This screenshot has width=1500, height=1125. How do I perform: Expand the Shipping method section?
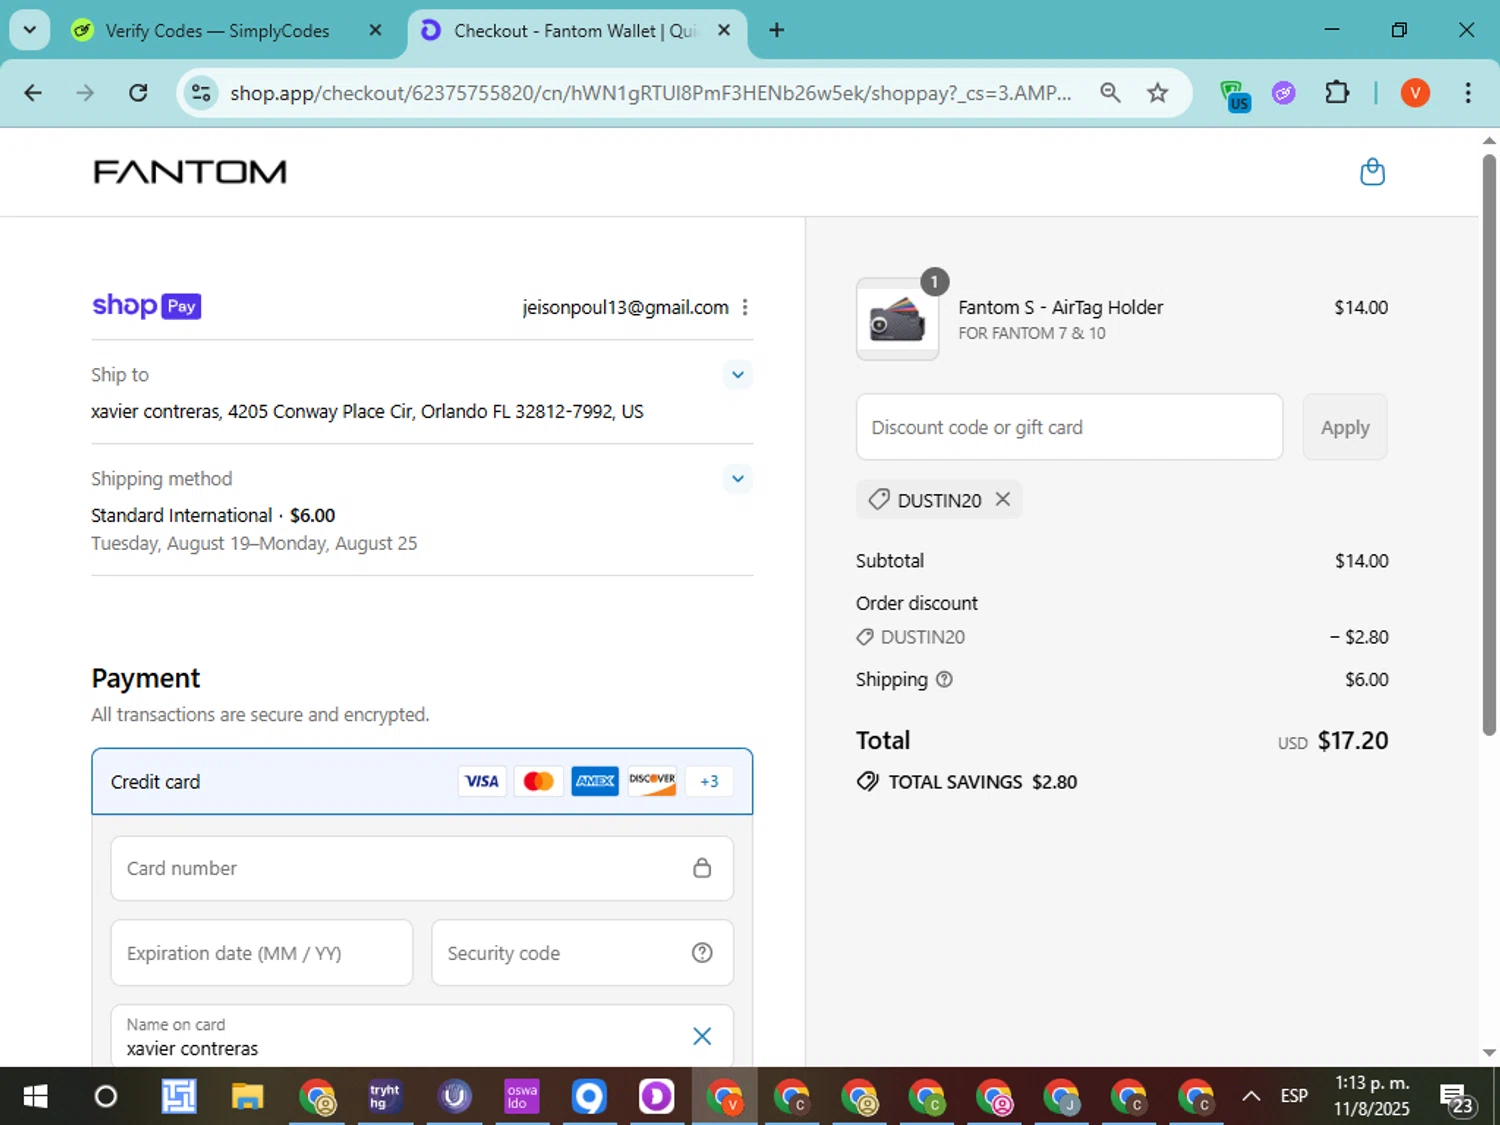coord(737,479)
